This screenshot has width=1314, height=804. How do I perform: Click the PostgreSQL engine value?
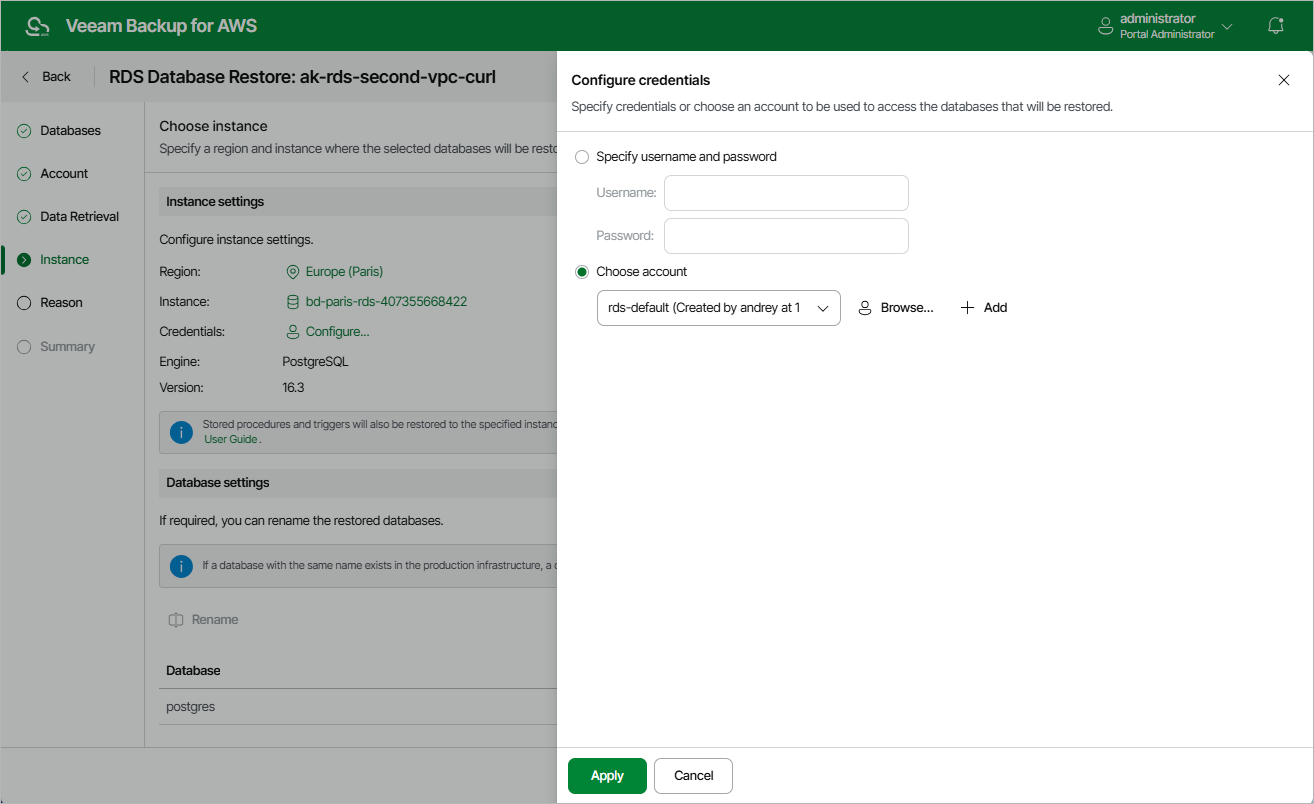[x=316, y=362]
